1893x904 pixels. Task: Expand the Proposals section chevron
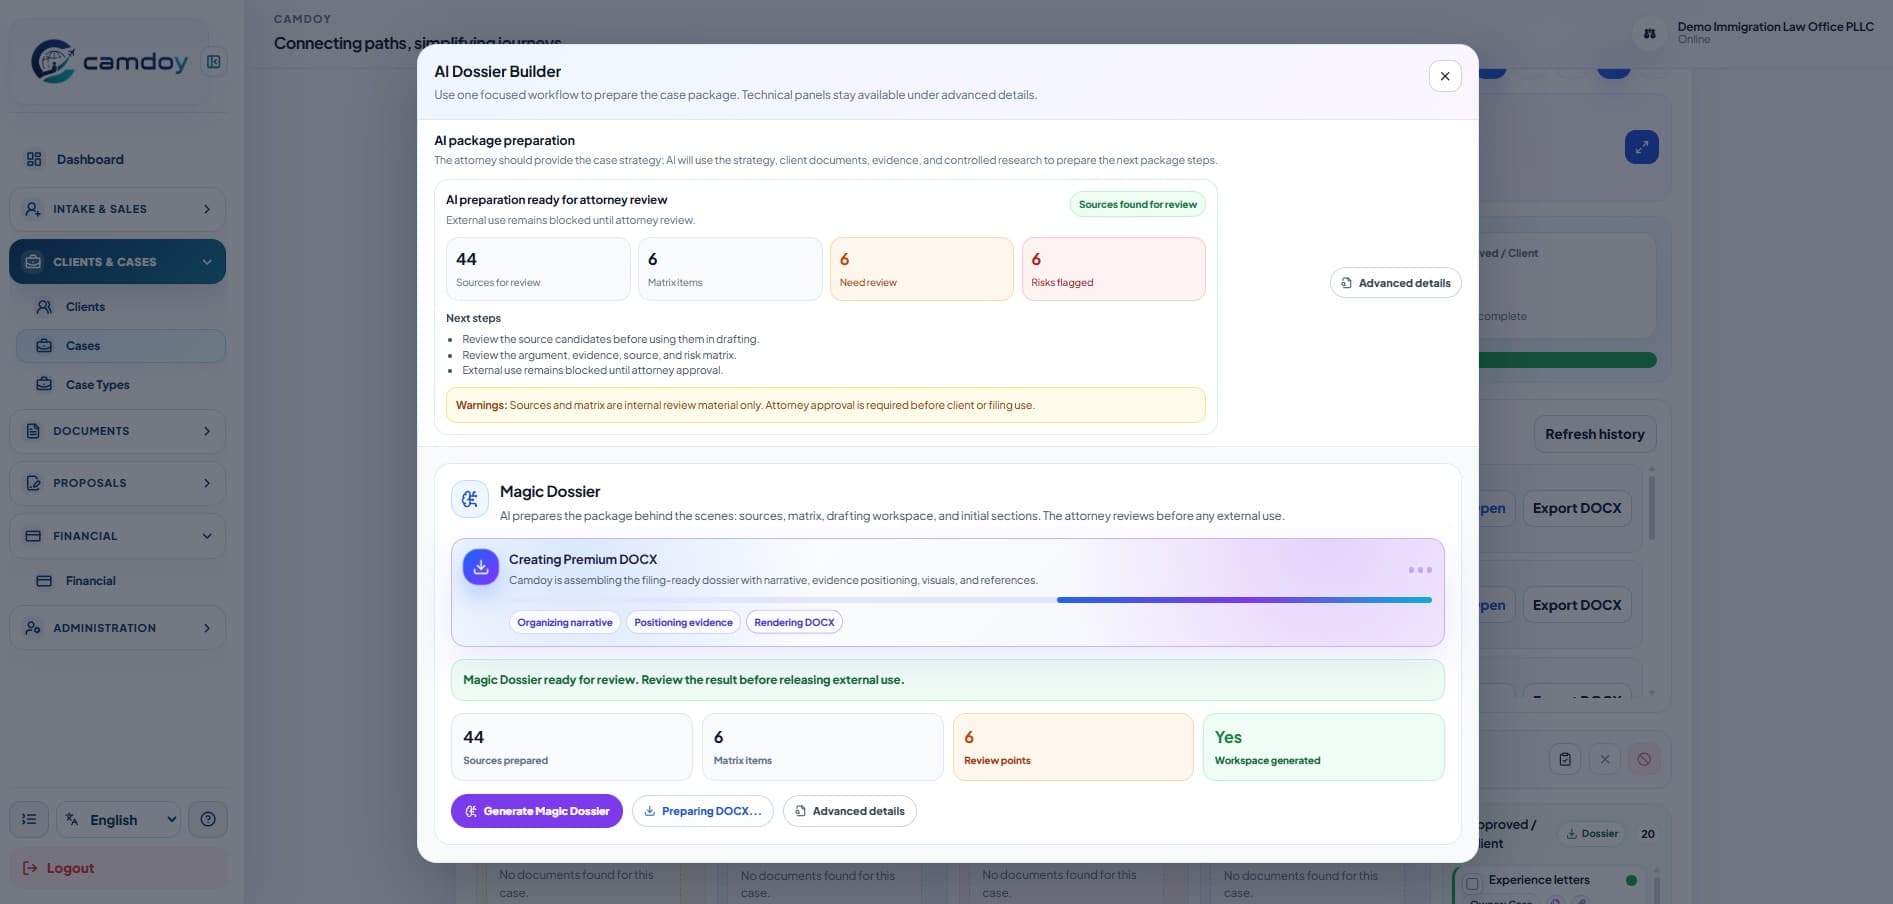(207, 483)
